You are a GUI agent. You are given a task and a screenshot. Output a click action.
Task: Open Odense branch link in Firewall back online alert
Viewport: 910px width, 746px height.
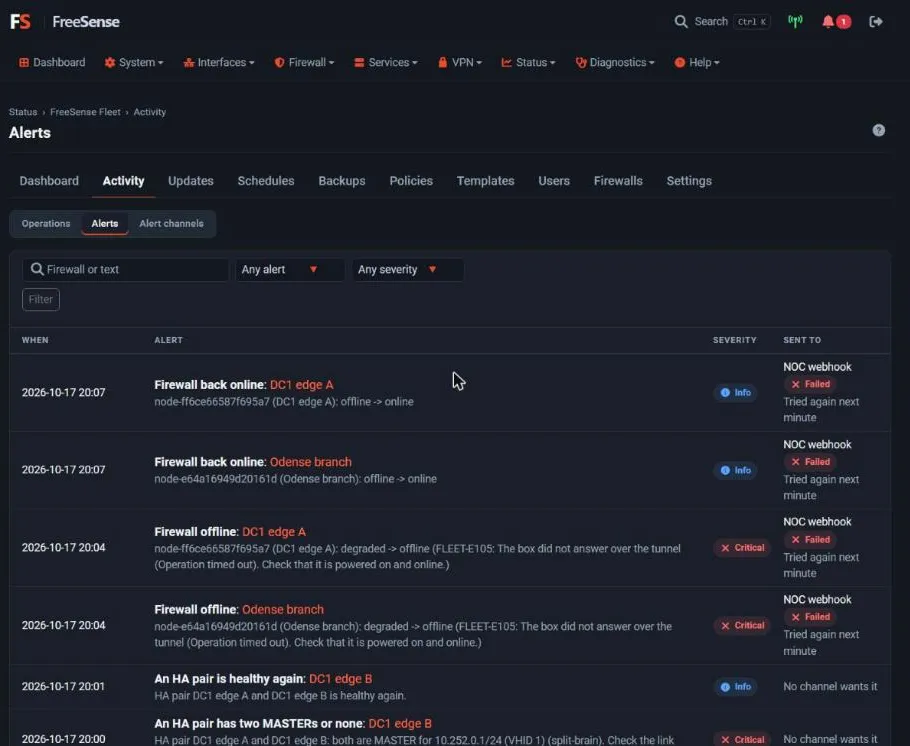[310, 462]
